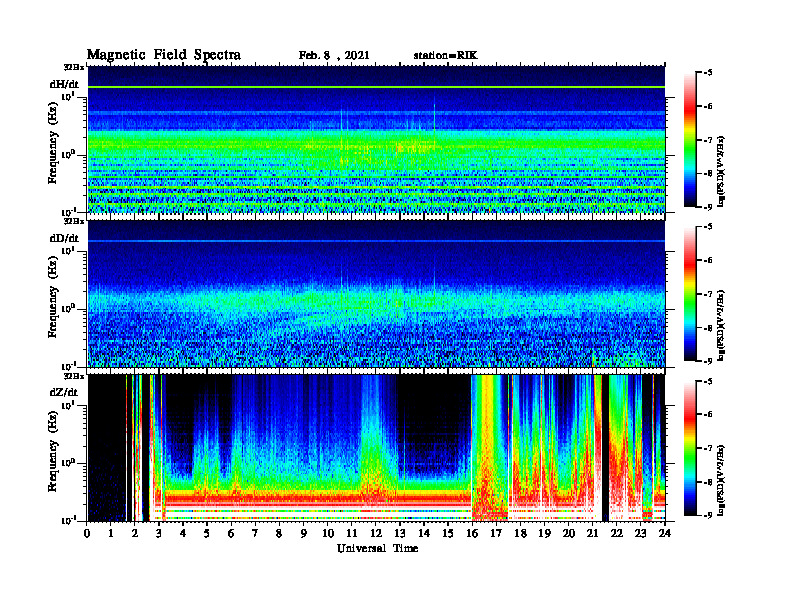Viewport: 792px width, 612px height.
Task: Click the "Magnetic Field Spectra" title
Action: [164, 55]
